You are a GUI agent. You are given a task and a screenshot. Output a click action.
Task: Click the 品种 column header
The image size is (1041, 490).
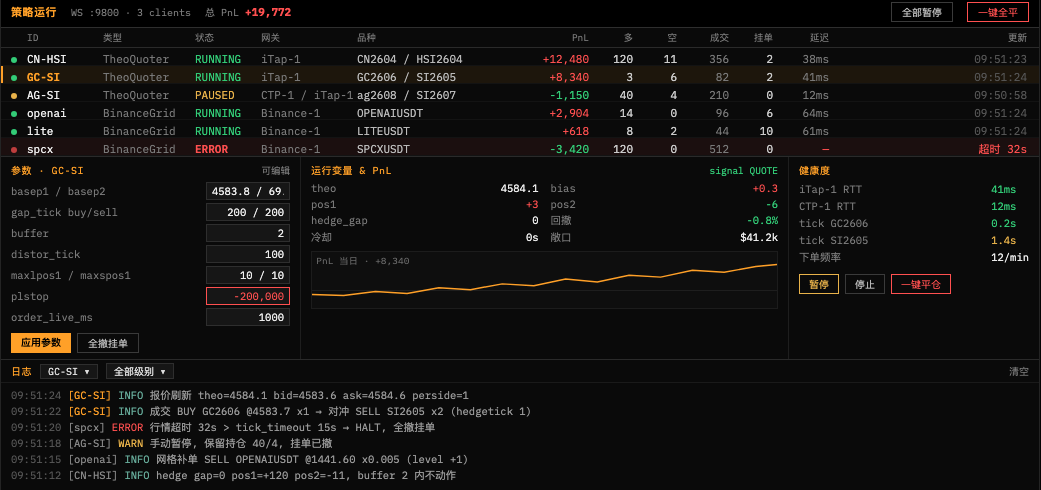tap(366, 38)
